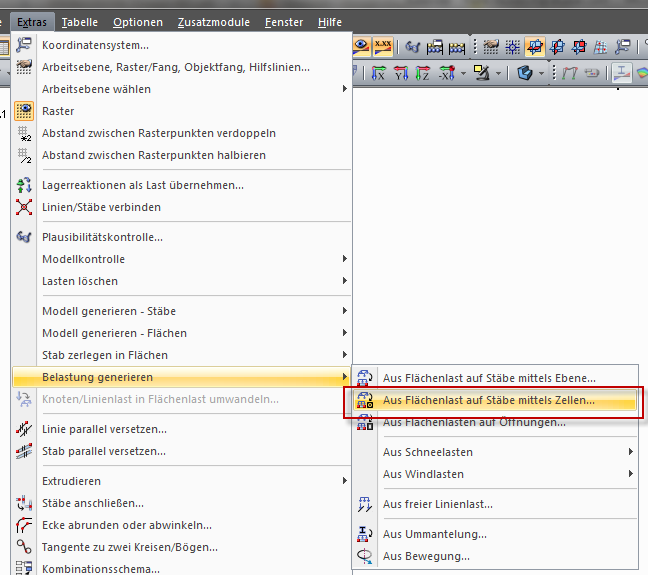This screenshot has height=575, width=648.
Task: Run Plausibilitätskontrolle... from menu
Action: point(182,237)
